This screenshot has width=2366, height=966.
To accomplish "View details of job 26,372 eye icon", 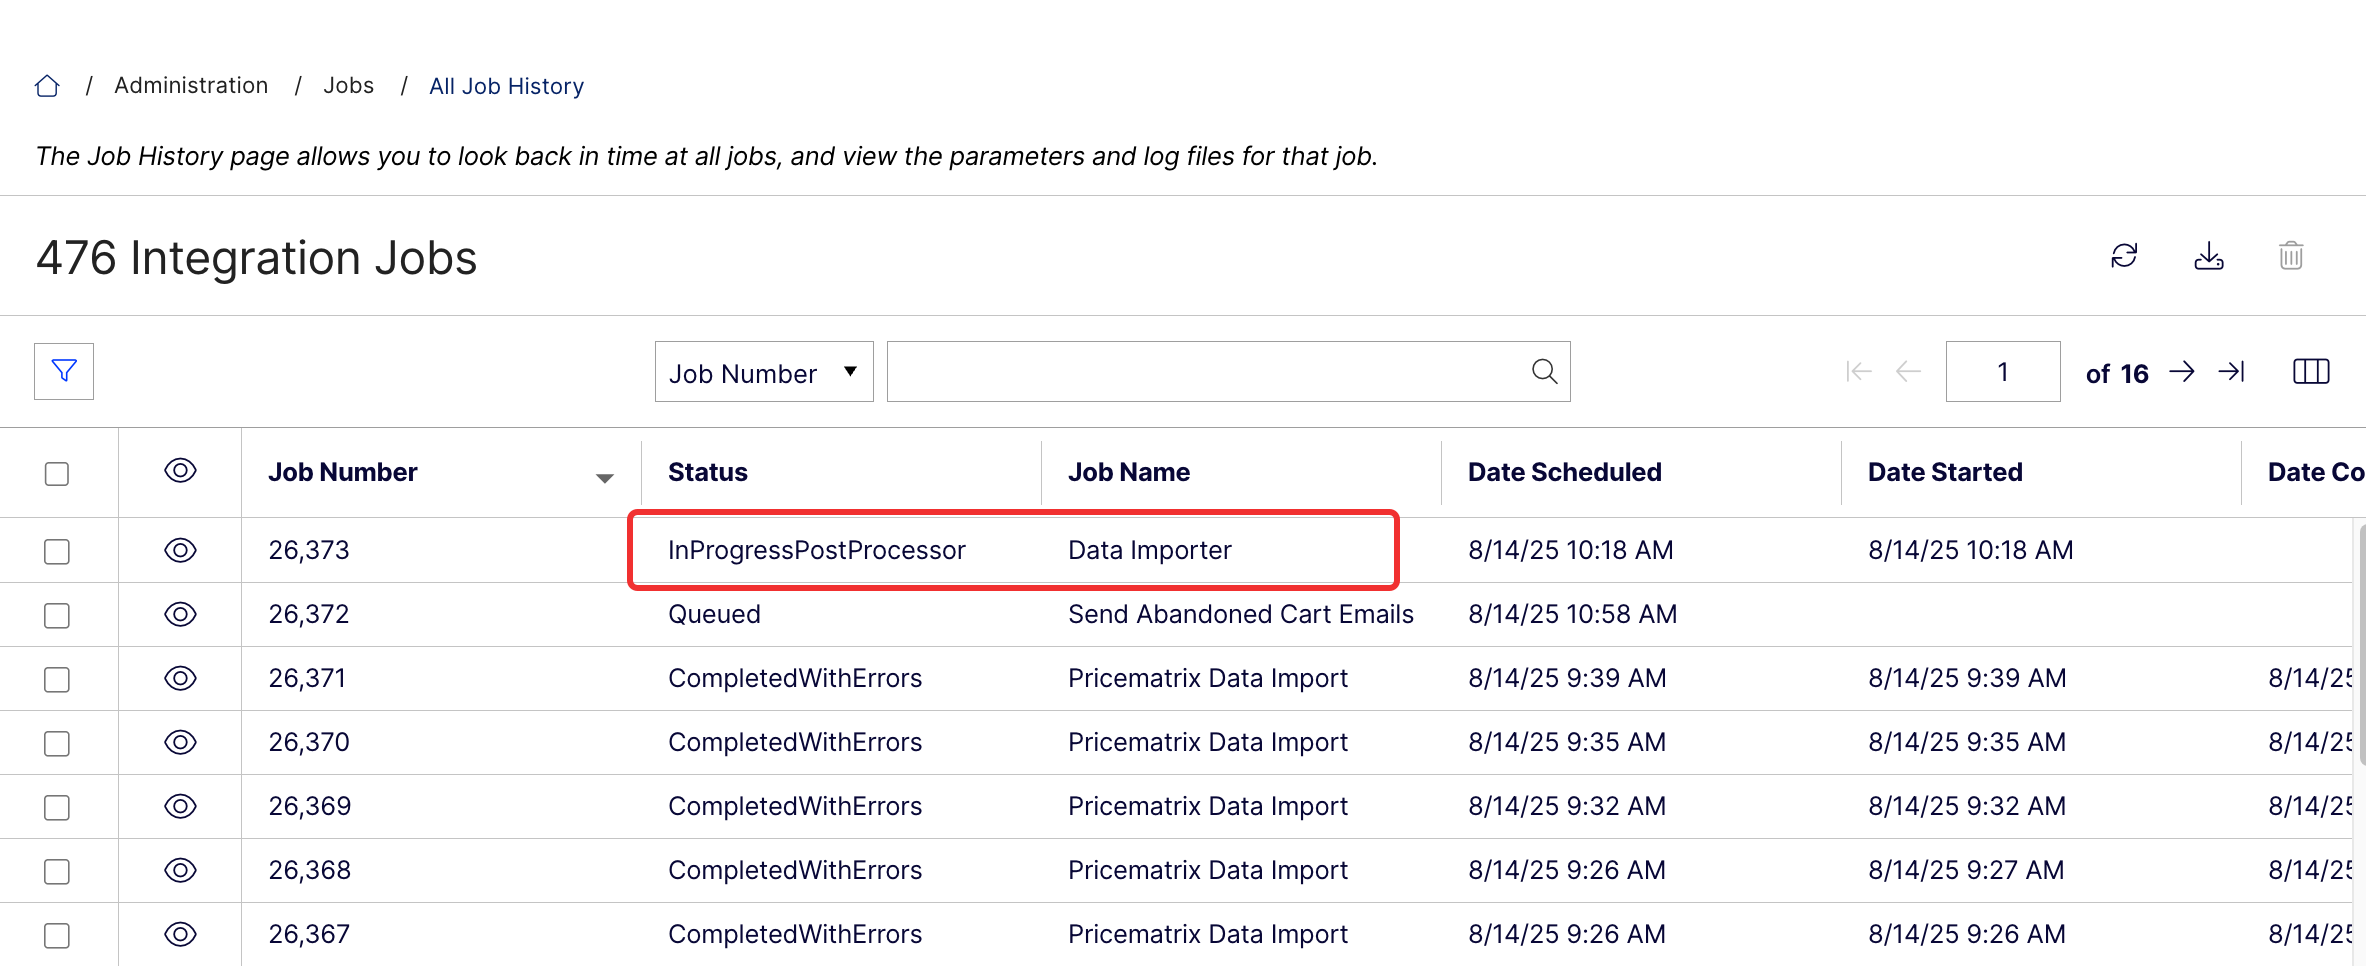I will coord(180,614).
